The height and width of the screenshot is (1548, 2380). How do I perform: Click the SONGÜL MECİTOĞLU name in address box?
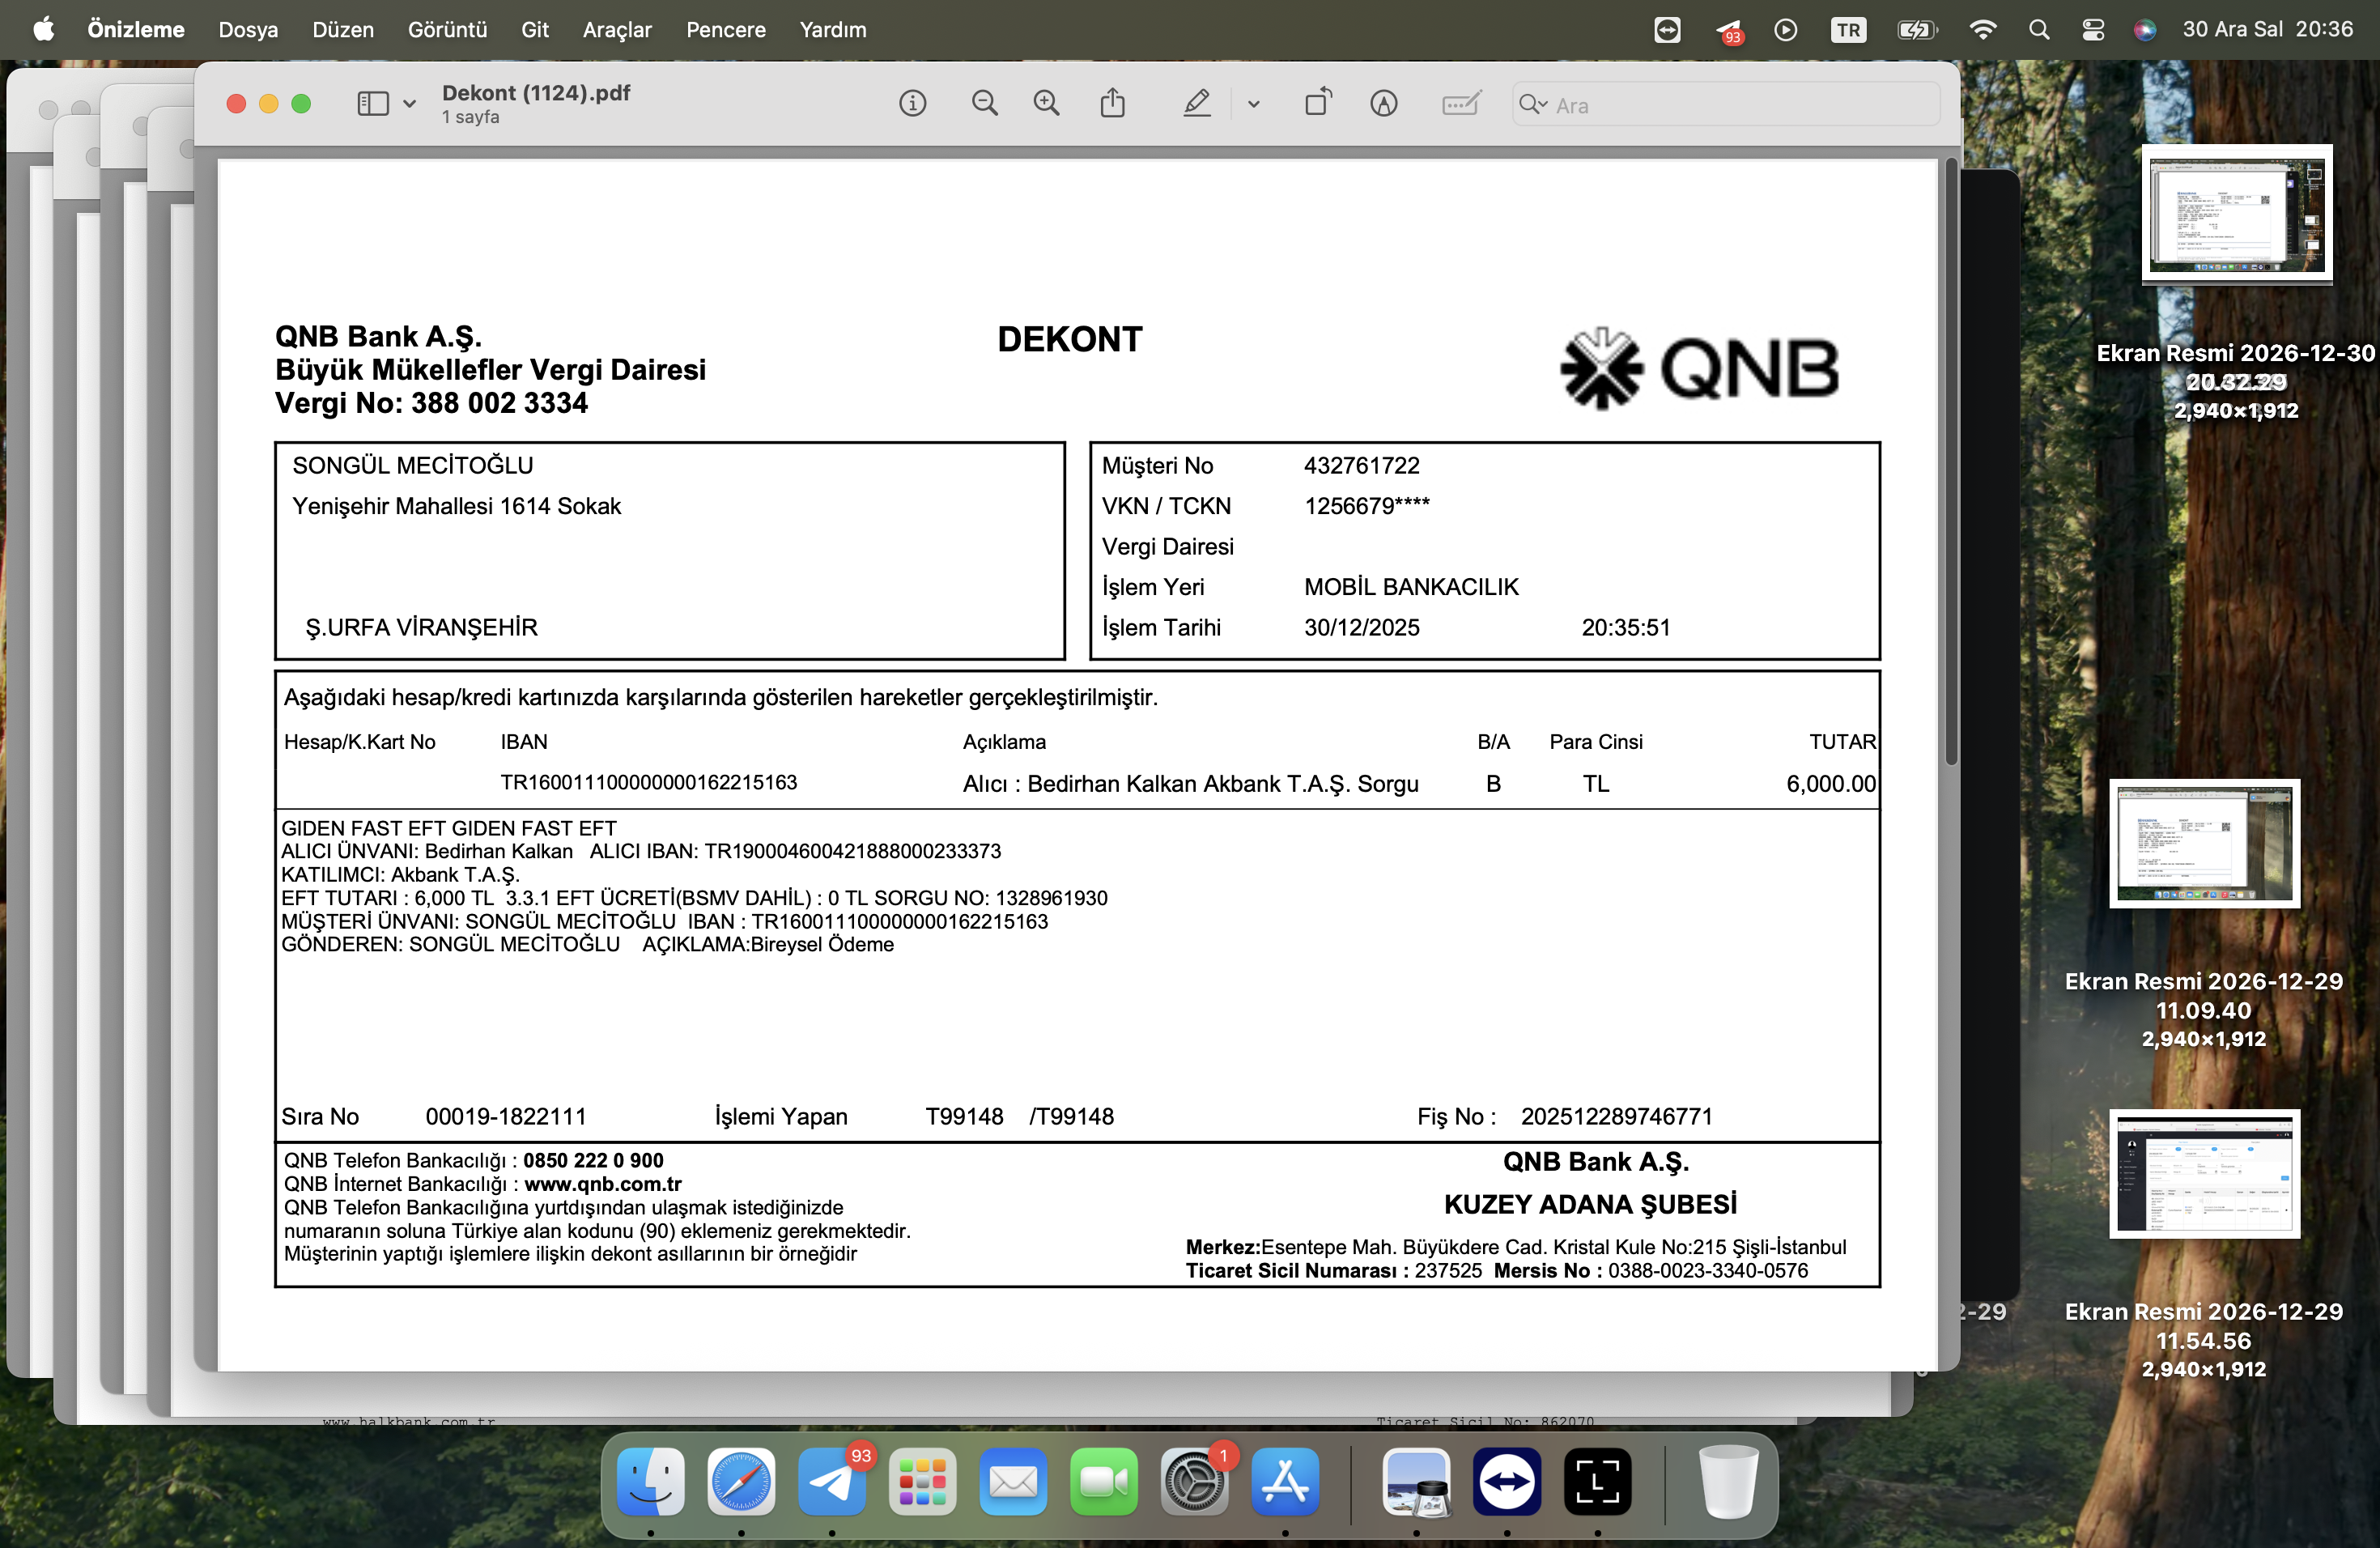412,465
